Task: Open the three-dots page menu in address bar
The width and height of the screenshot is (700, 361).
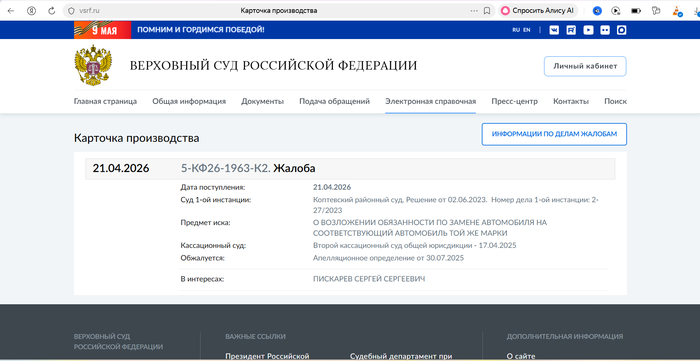Action: (474, 11)
